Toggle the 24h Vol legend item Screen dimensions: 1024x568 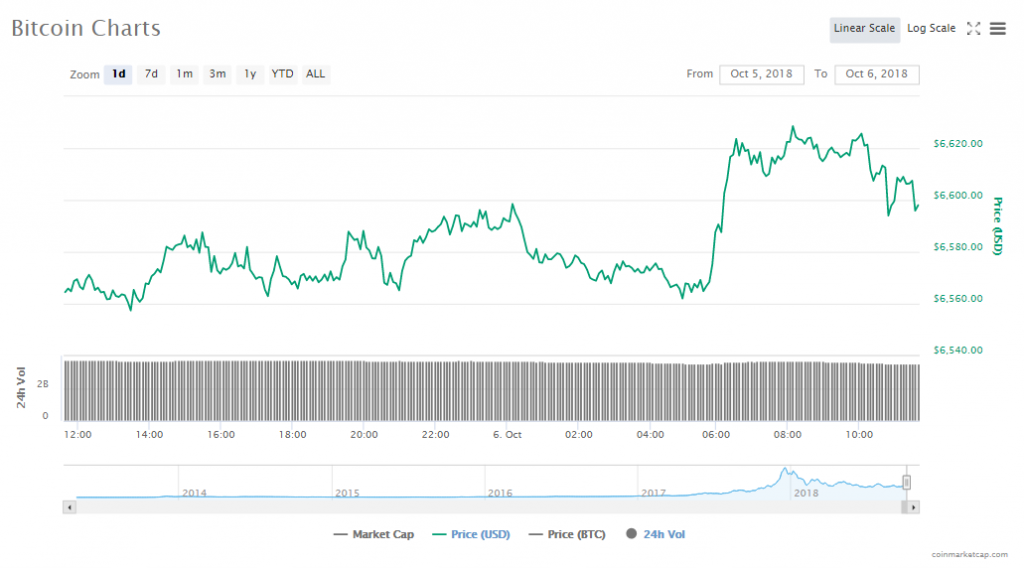(x=656, y=535)
